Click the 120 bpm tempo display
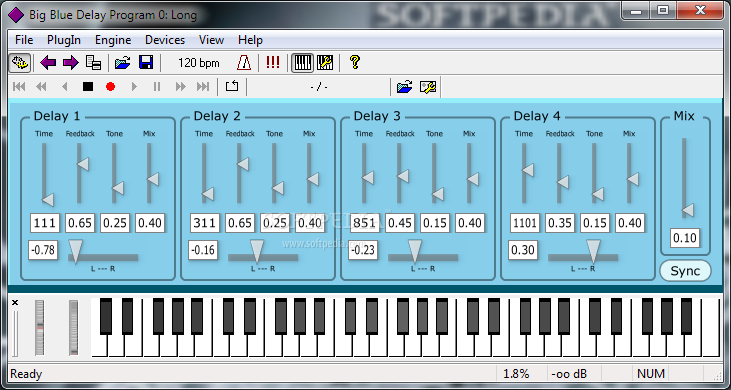 pyautogui.click(x=199, y=63)
